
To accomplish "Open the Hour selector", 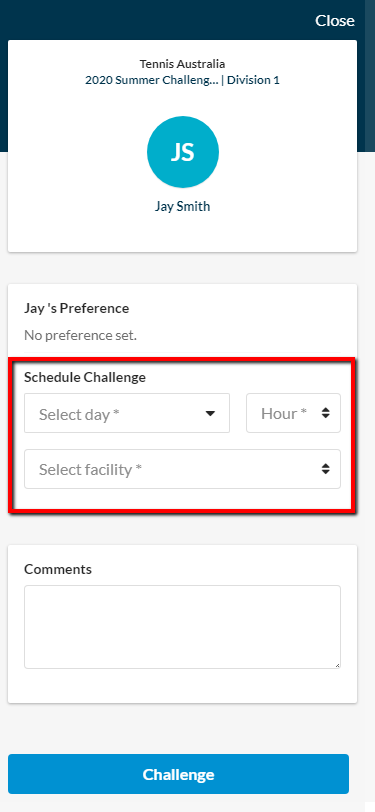I will pyautogui.click(x=293, y=413).
